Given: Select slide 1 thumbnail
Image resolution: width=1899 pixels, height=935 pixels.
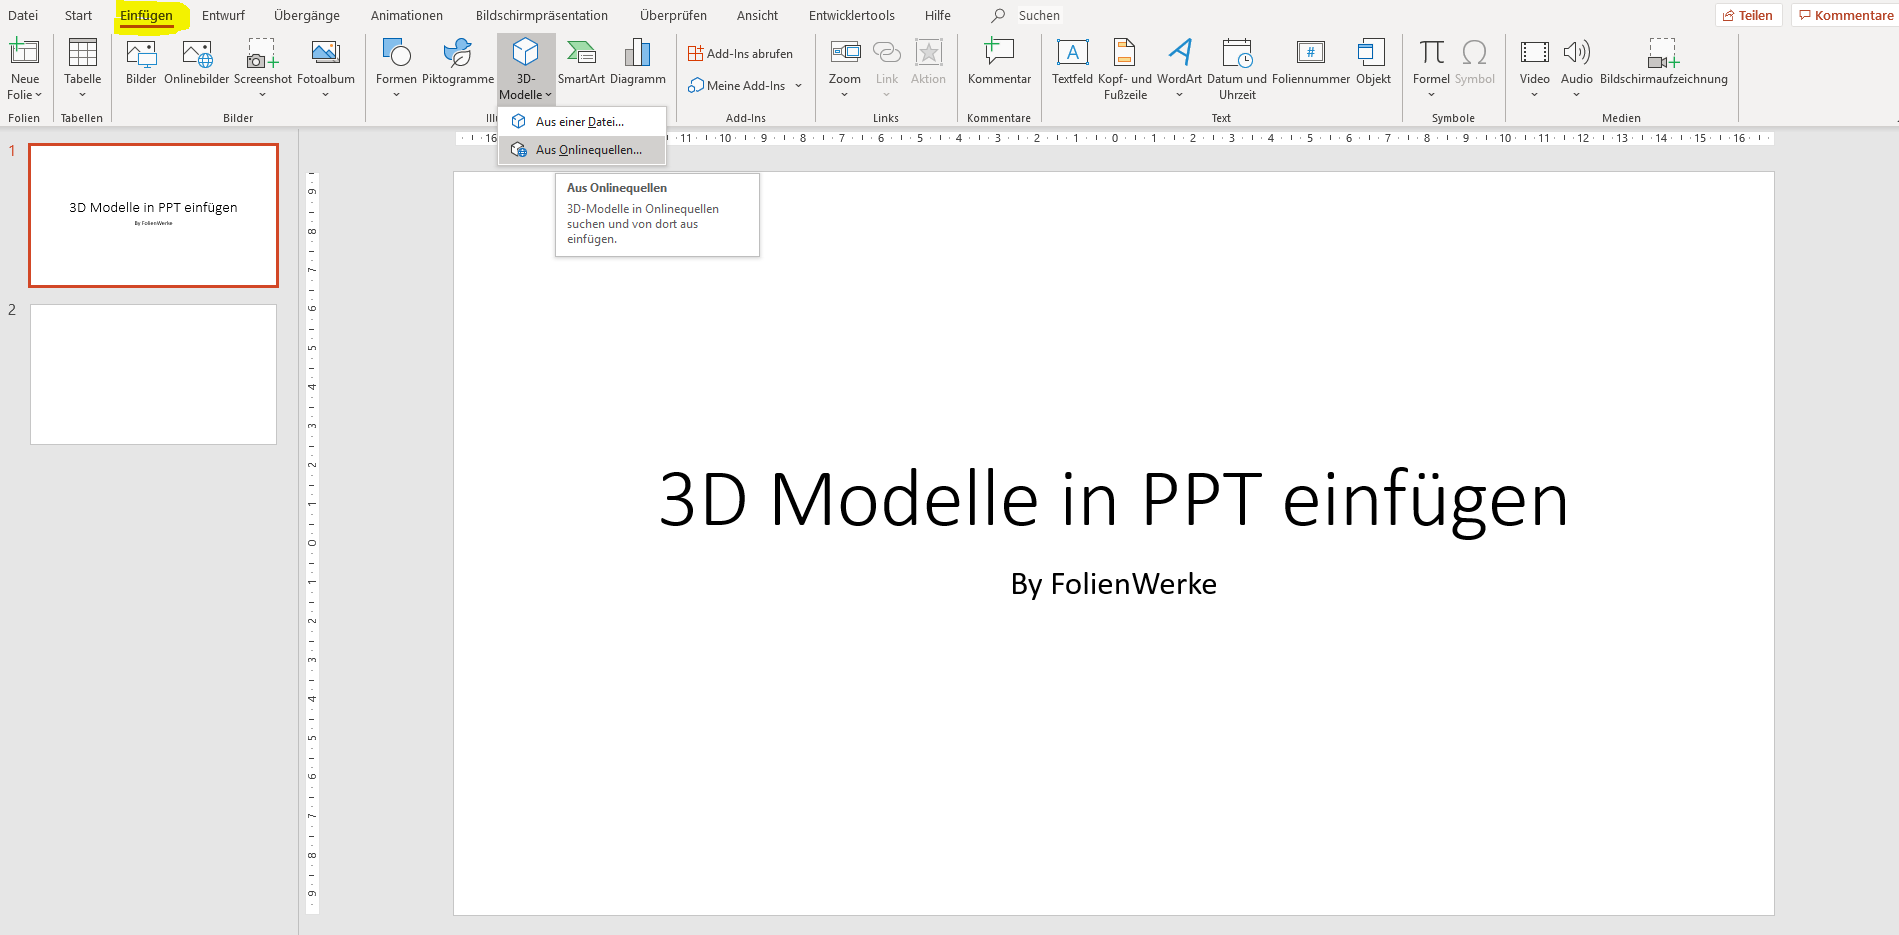Looking at the screenshot, I should 153,215.
